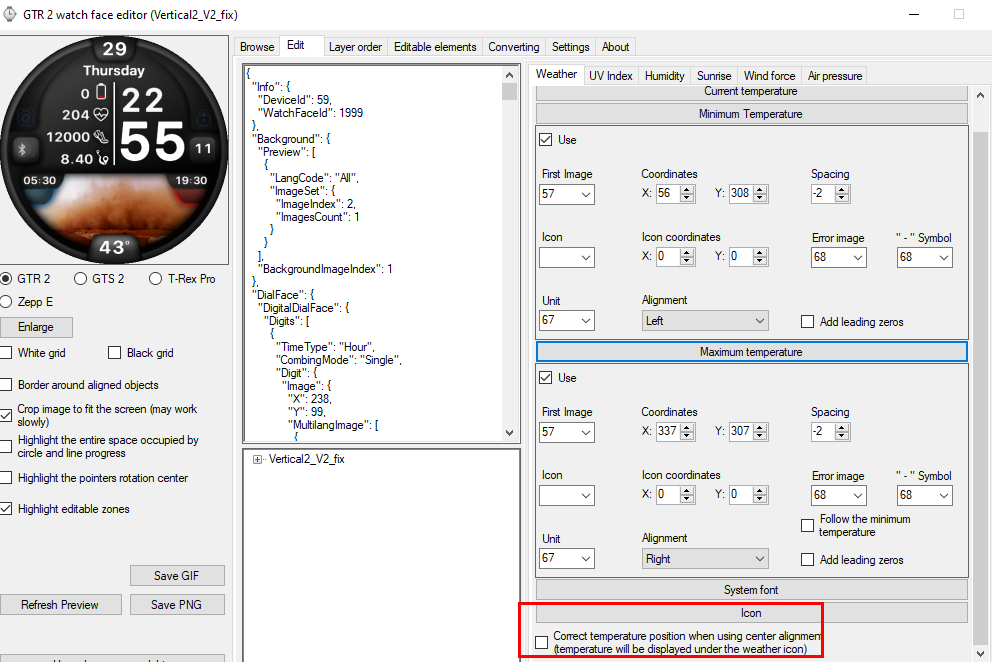This screenshot has height=662, width=992.
Task: Select the UV Index sub-tab
Action: [611, 76]
